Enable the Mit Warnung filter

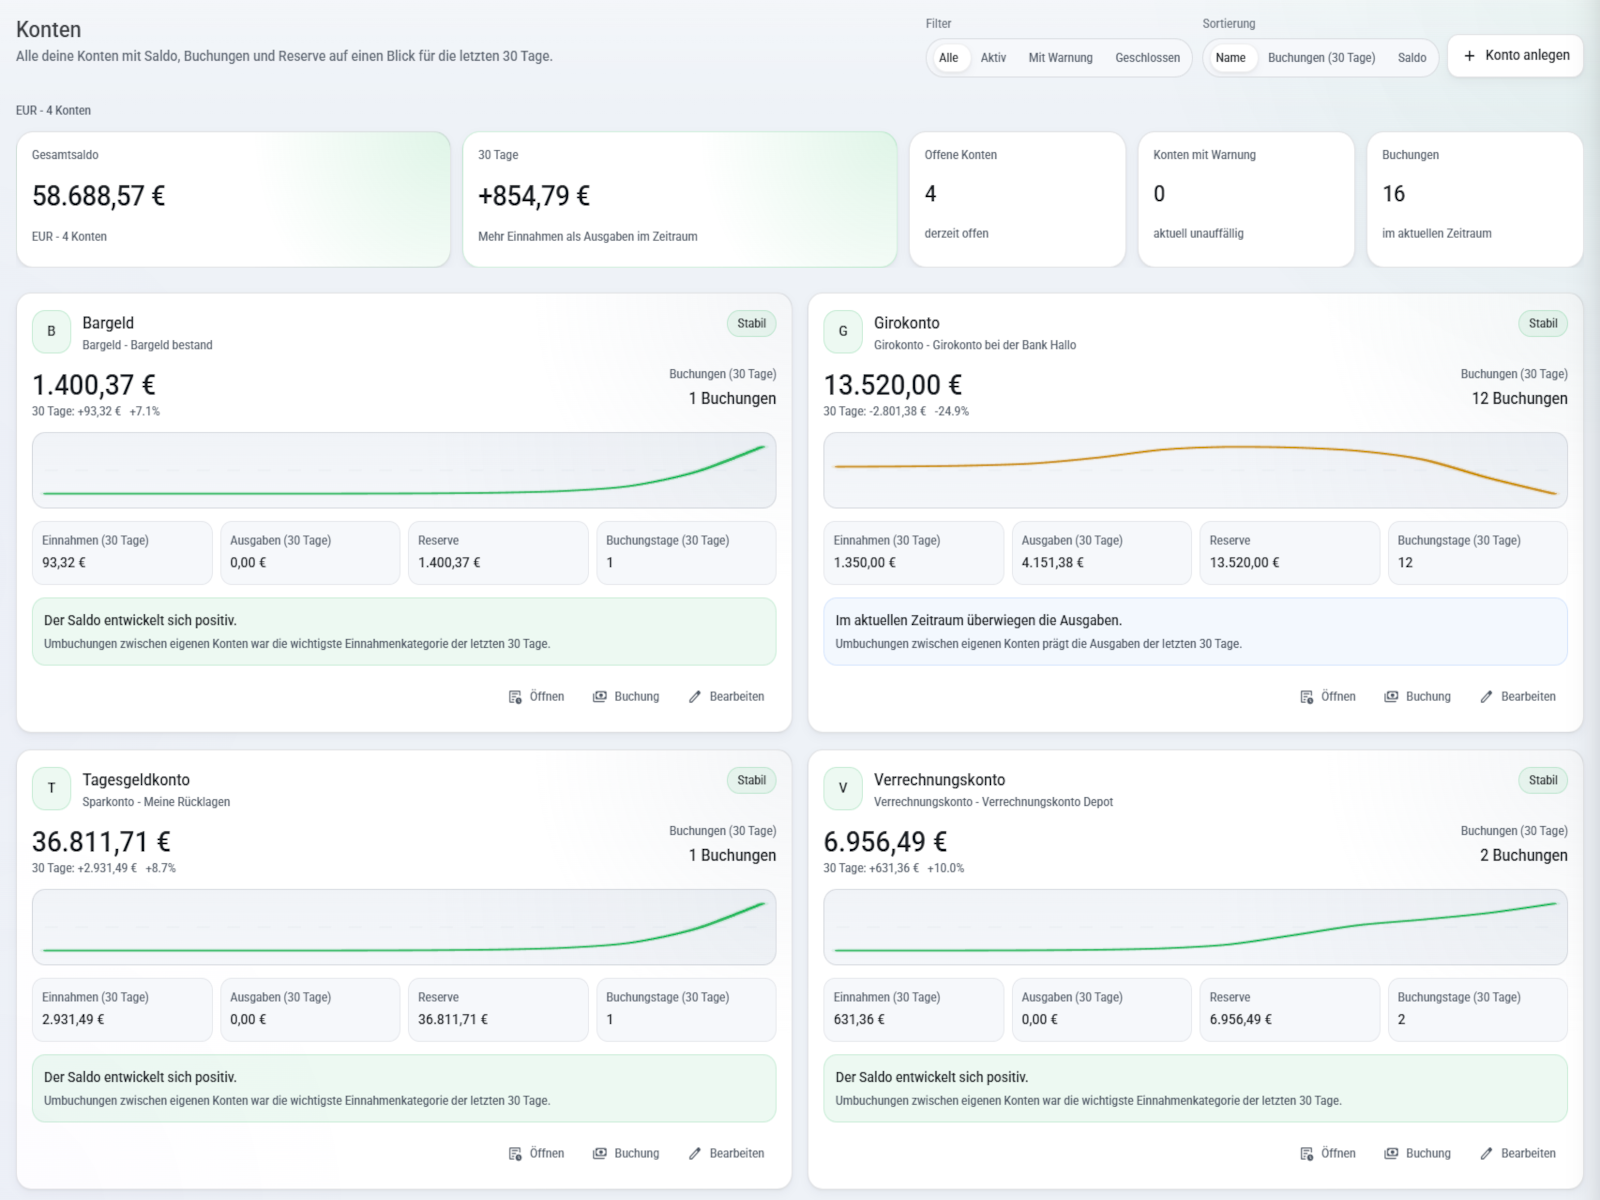pyautogui.click(x=1060, y=58)
